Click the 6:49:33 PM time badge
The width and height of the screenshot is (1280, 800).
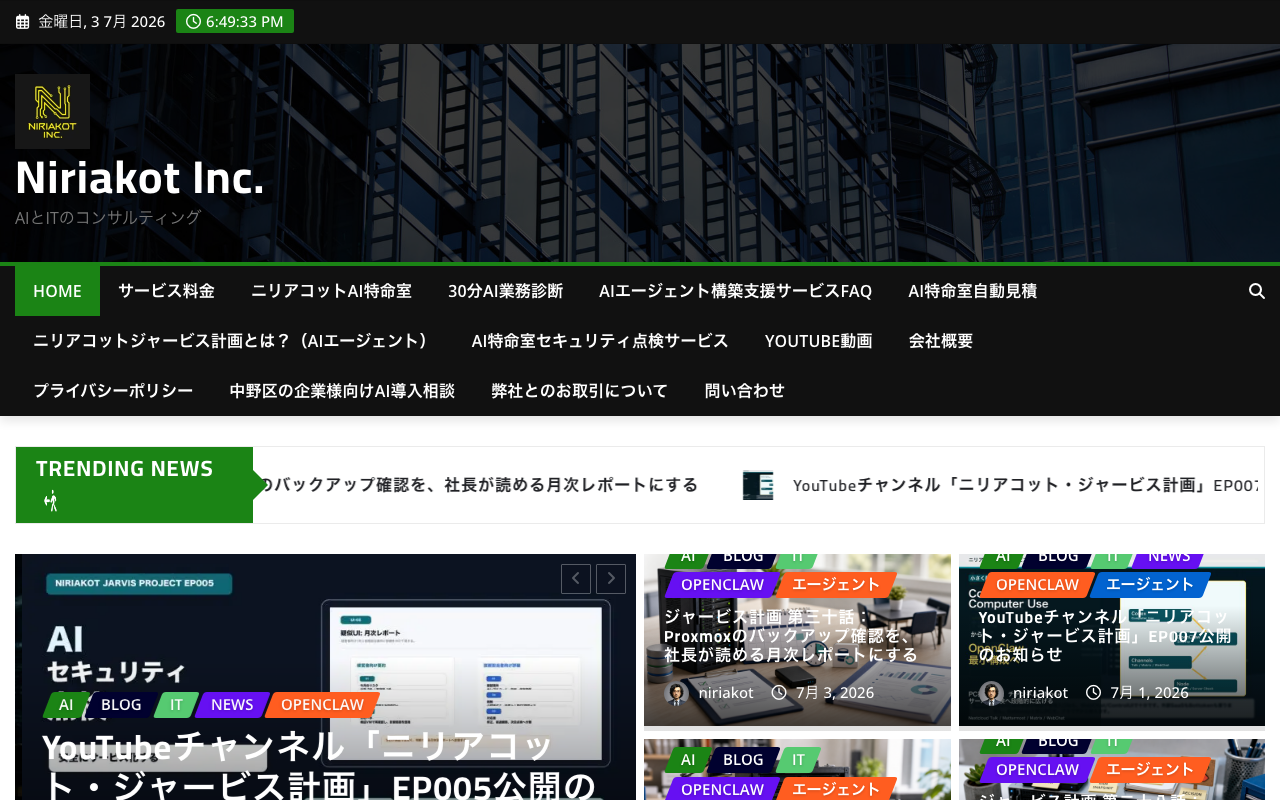235,21
